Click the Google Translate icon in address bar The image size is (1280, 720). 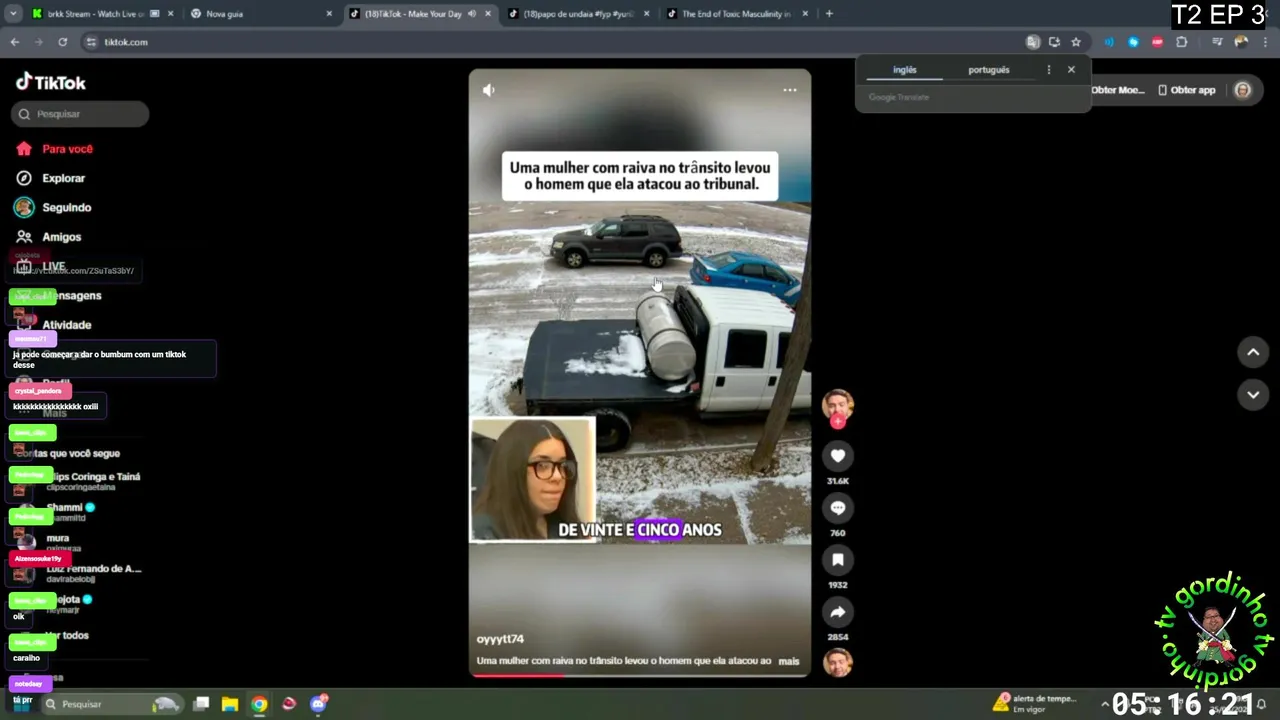tap(1033, 42)
